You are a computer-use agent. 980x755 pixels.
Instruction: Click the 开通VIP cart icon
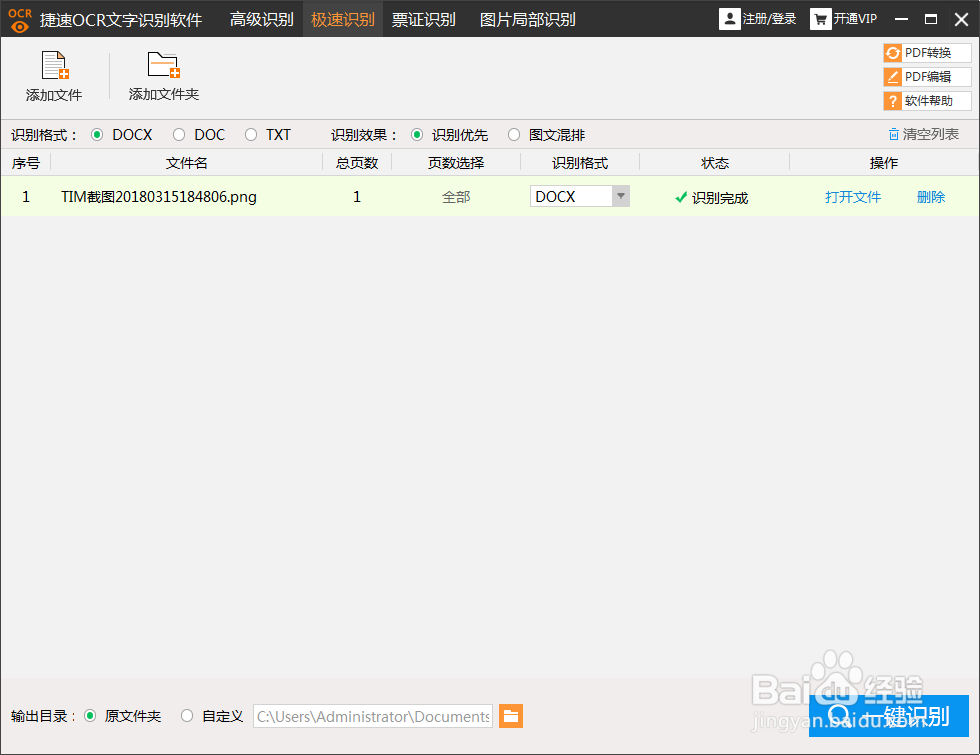point(821,19)
